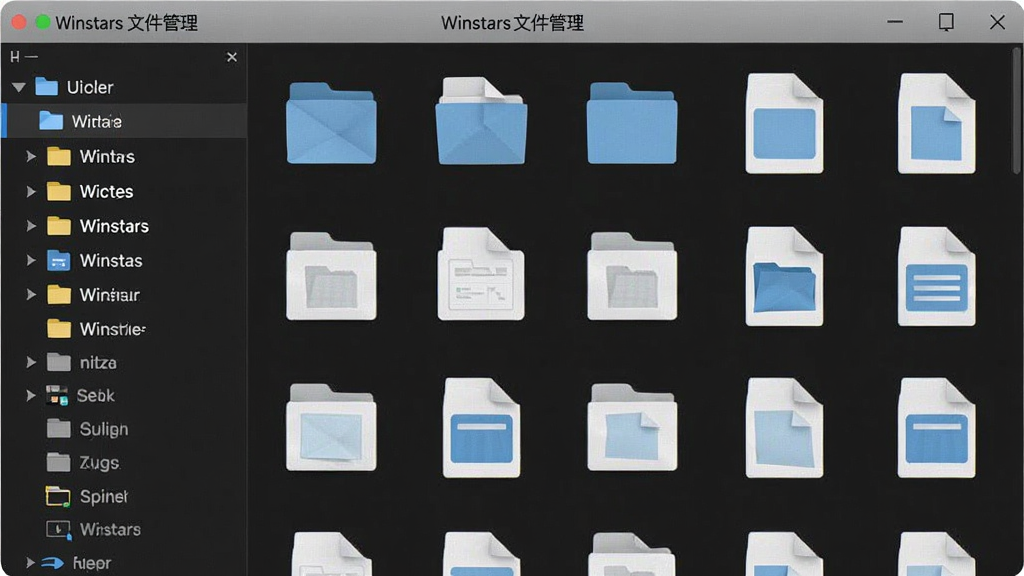Image resolution: width=1024 pixels, height=576 pixels.
Task: Expand the Winsiair folder arrow
Action: point(31,295)
